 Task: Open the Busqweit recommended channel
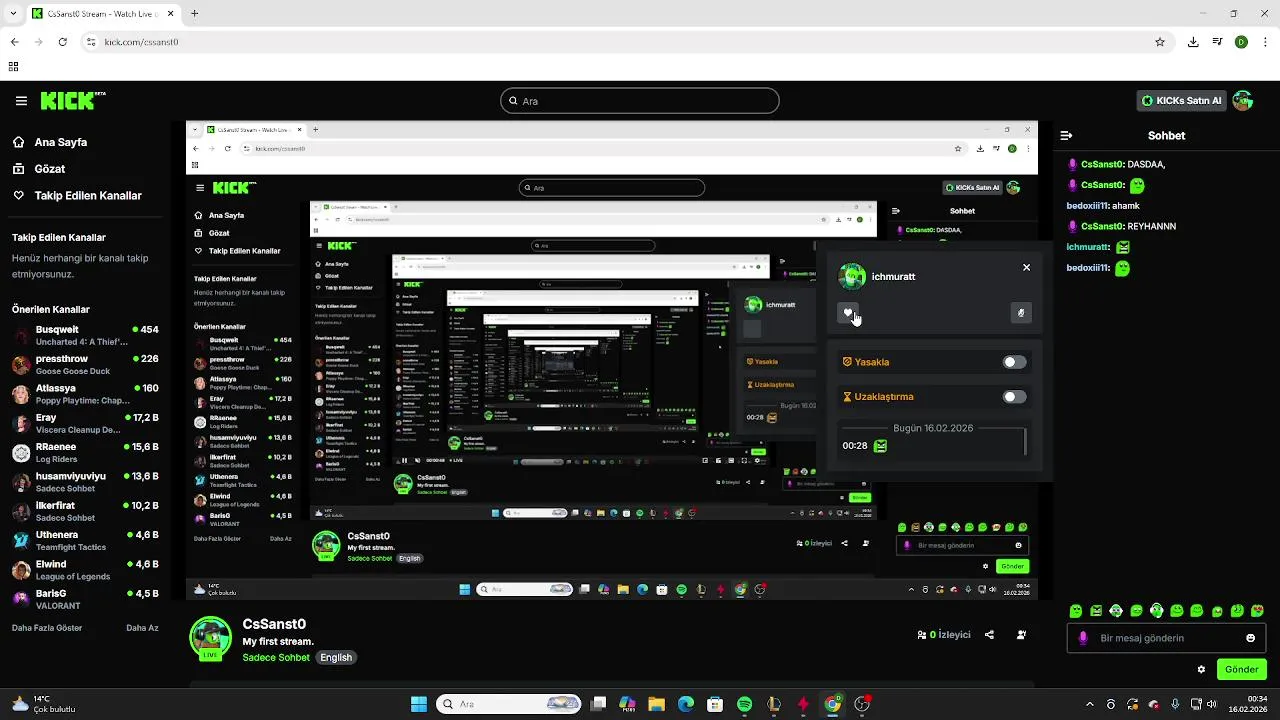click(85, 335)
